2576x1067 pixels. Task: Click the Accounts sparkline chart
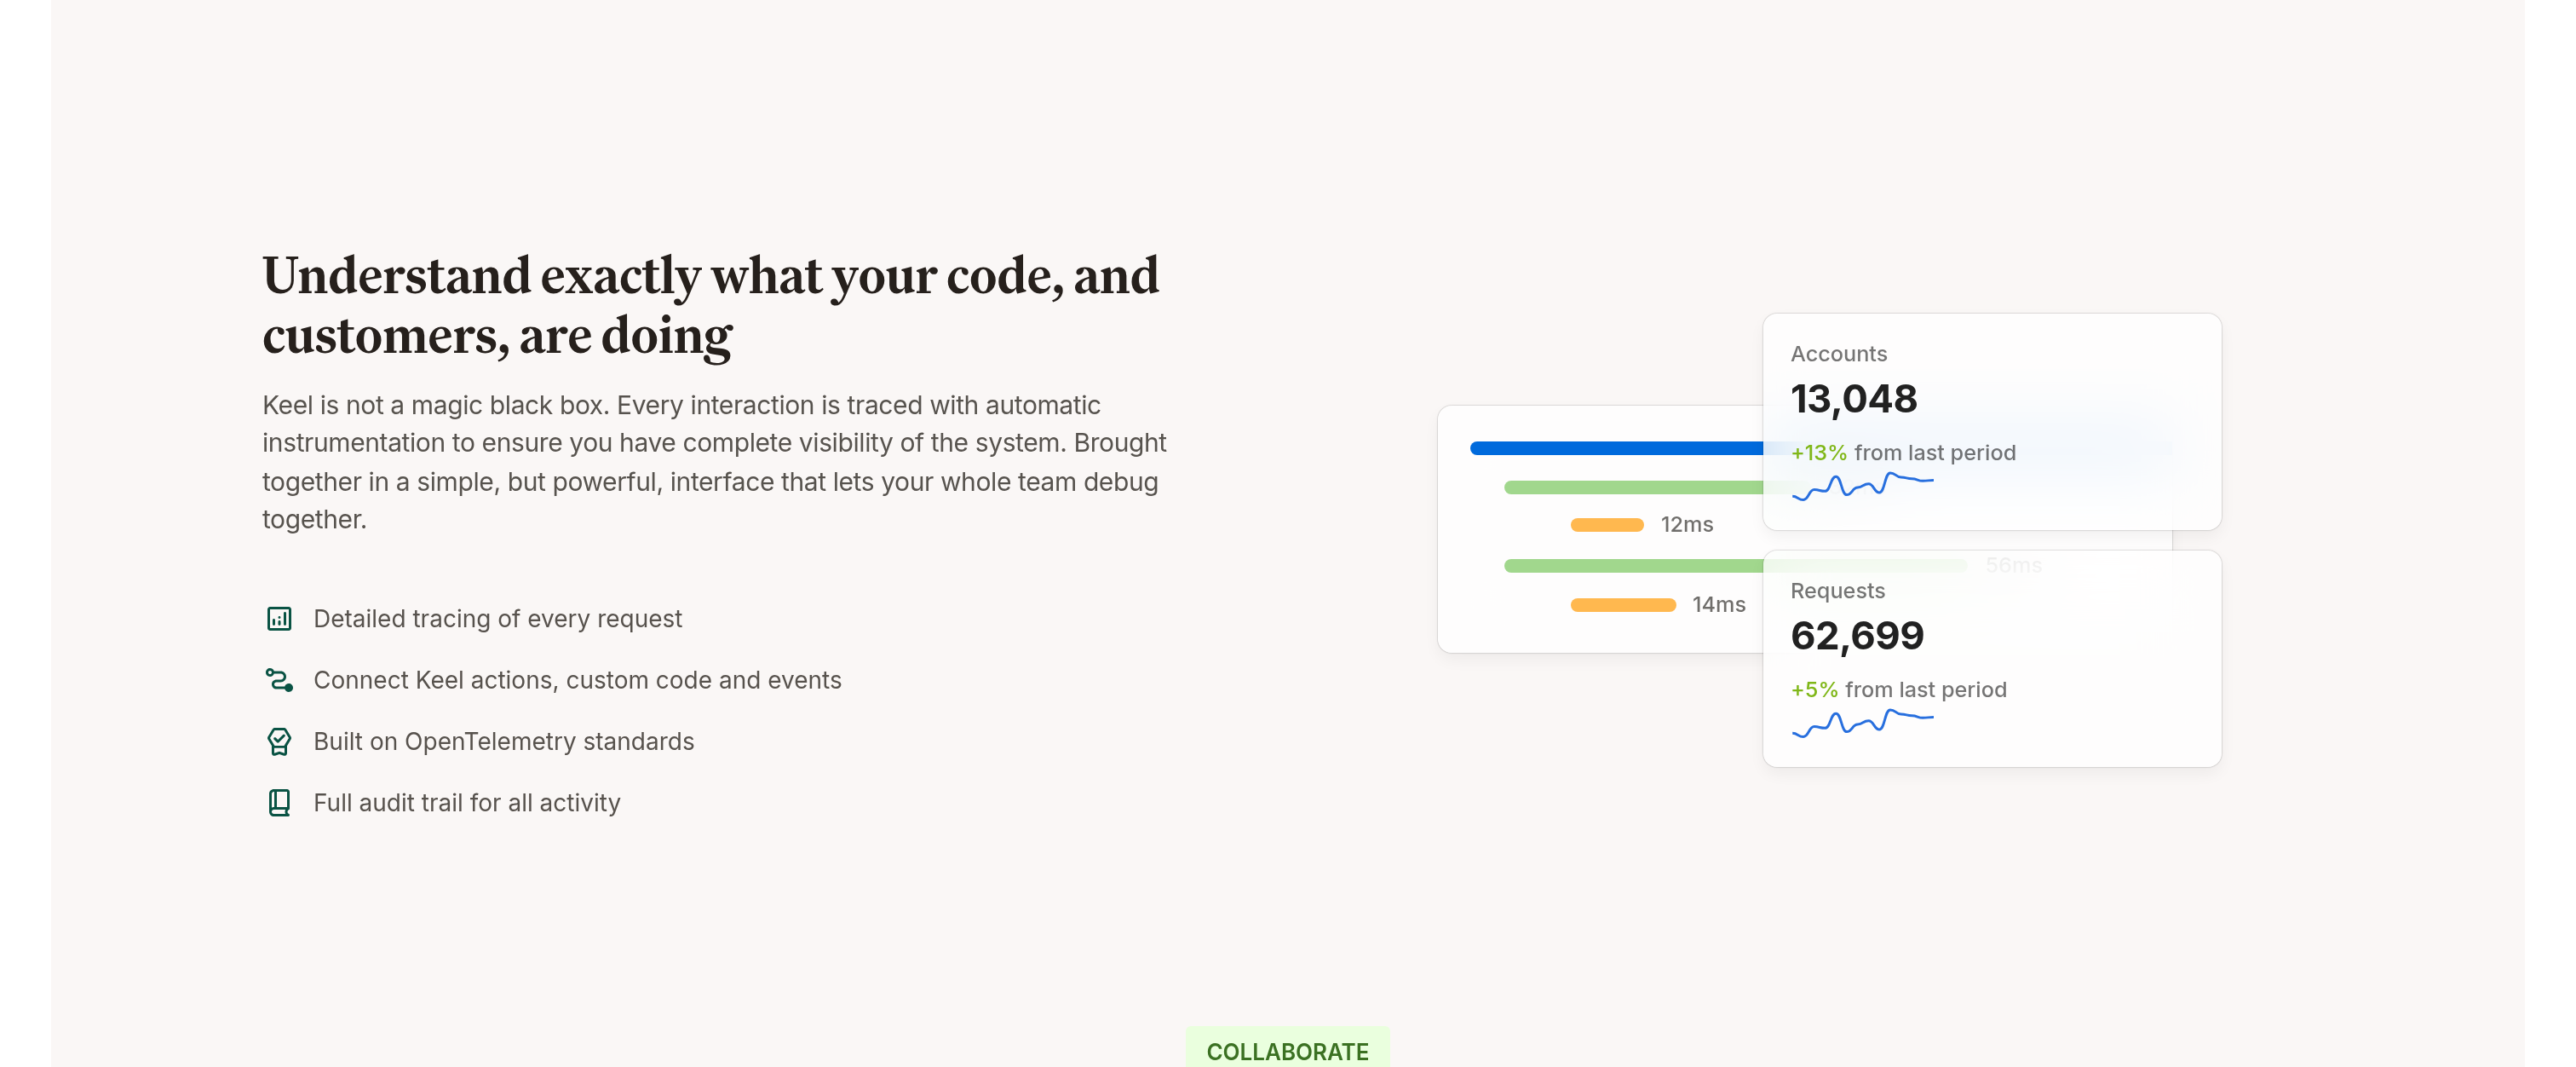click(x=1862, y=486)
